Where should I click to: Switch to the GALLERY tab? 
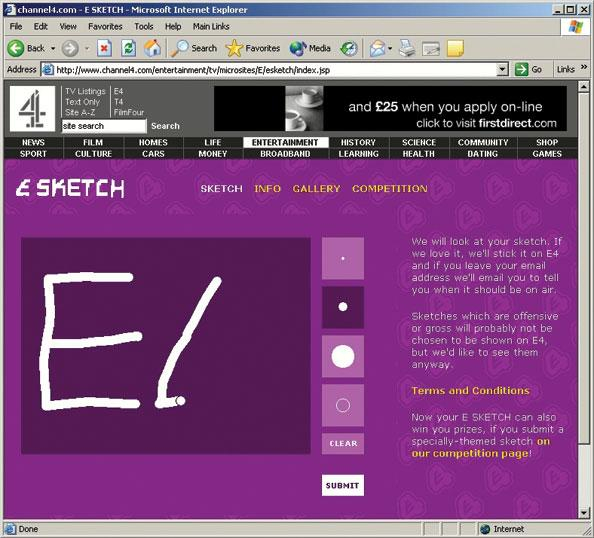[x=316, y=189]
